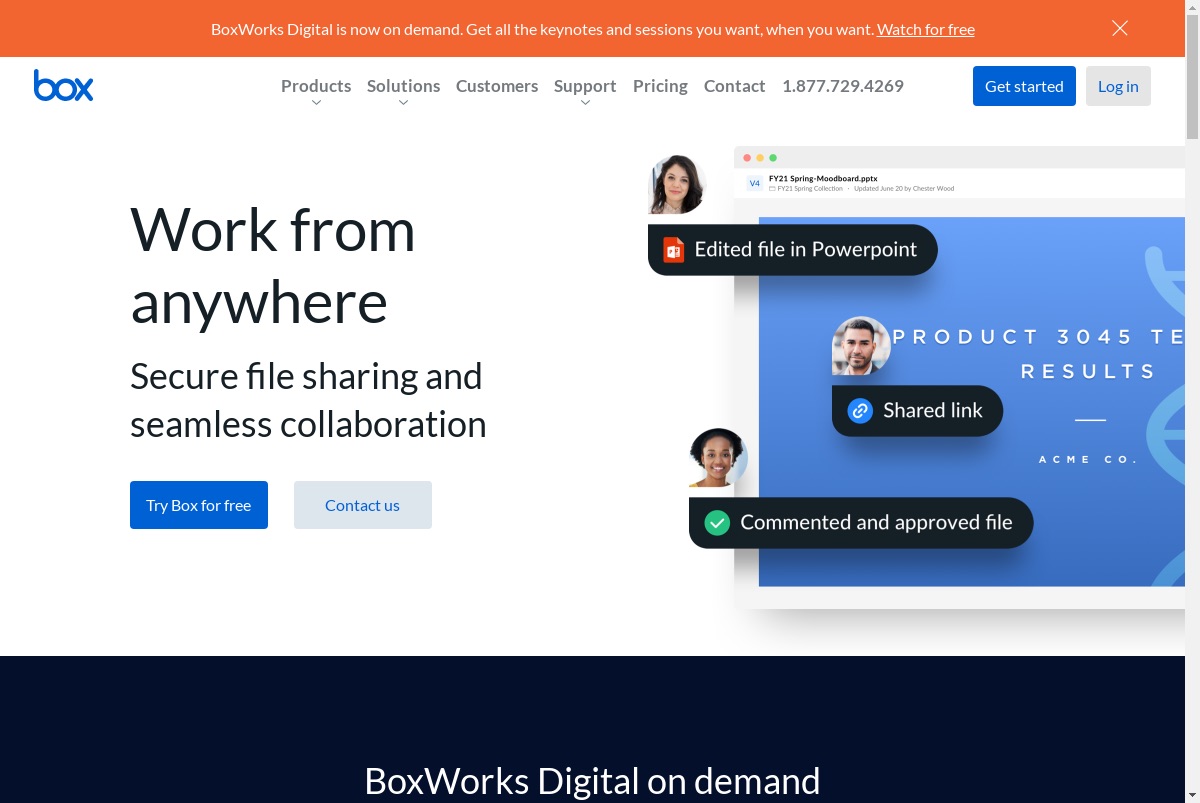Click Try Box for free button
This screenshot has width=1200, height=803.
point(199,505)
